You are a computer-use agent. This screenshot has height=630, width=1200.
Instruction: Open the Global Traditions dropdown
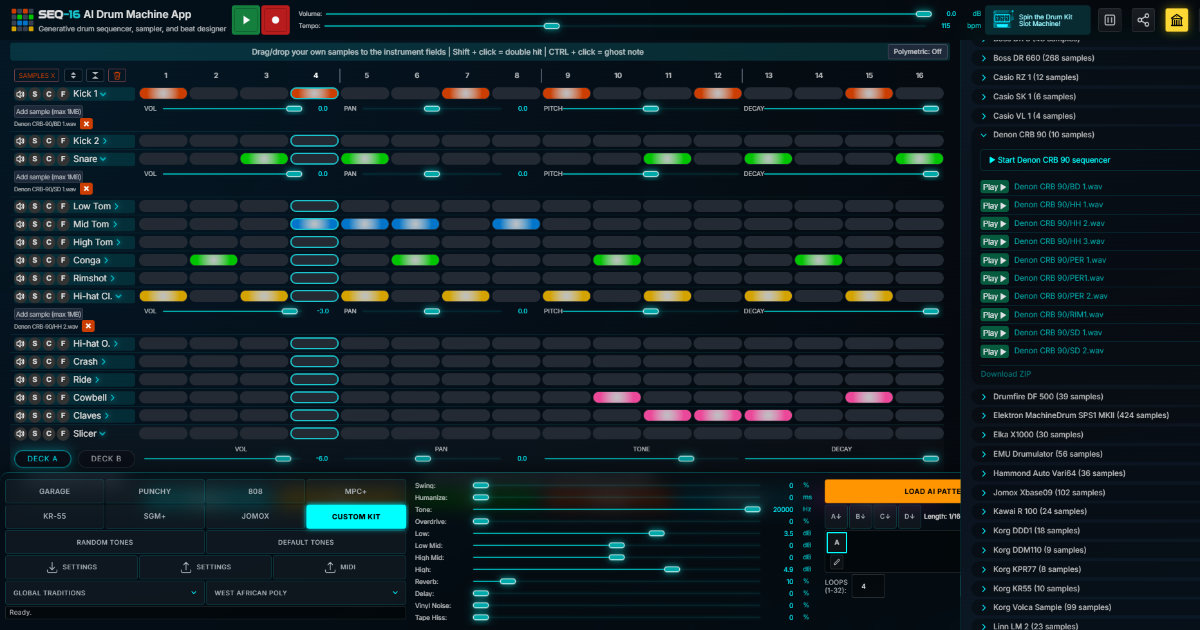point(106,593)
